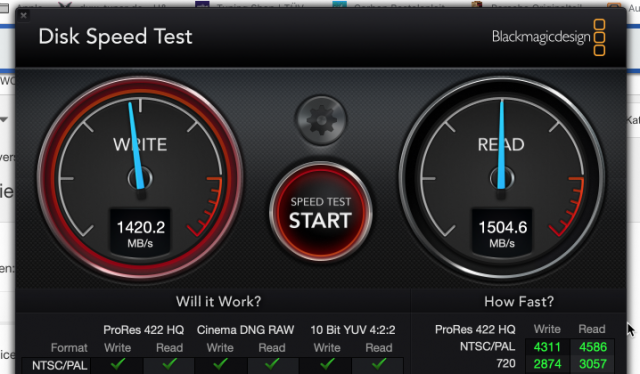Click ProRes 422 HQ in Will it Work
The image size is (640, 374).
point(143,329)
